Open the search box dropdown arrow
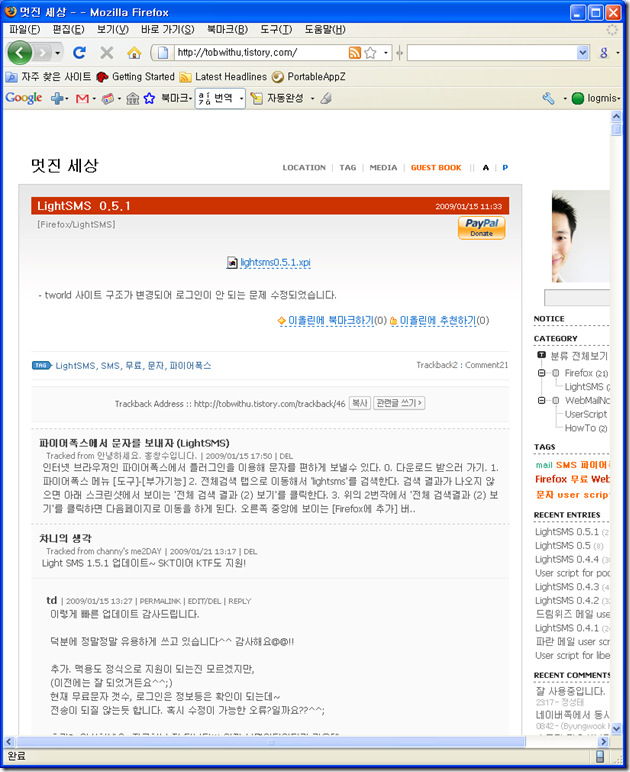630x772 pixels. (x=583, y=53)
